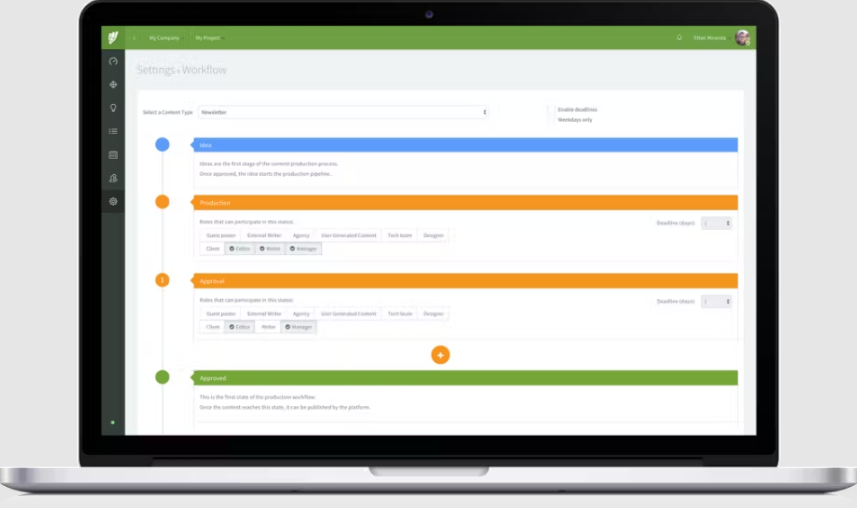857x508 pixels.
Task: Toggle Client role under Approval
Action: 213,327
